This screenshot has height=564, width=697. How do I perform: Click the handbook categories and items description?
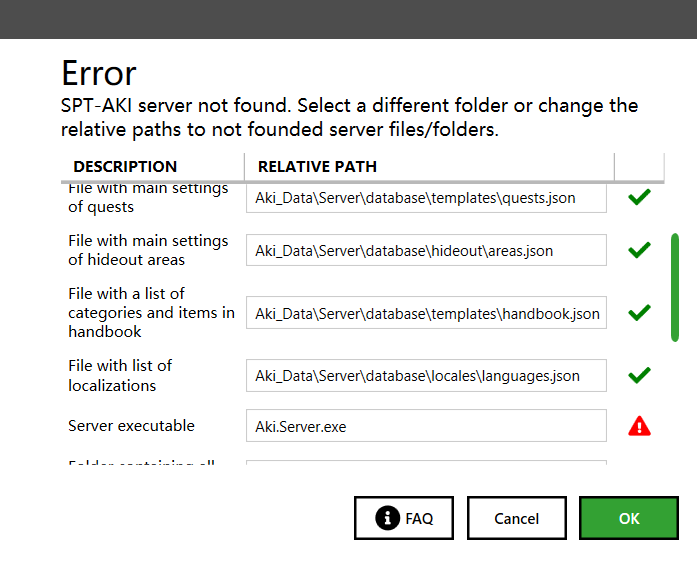(x=151, y=312)
